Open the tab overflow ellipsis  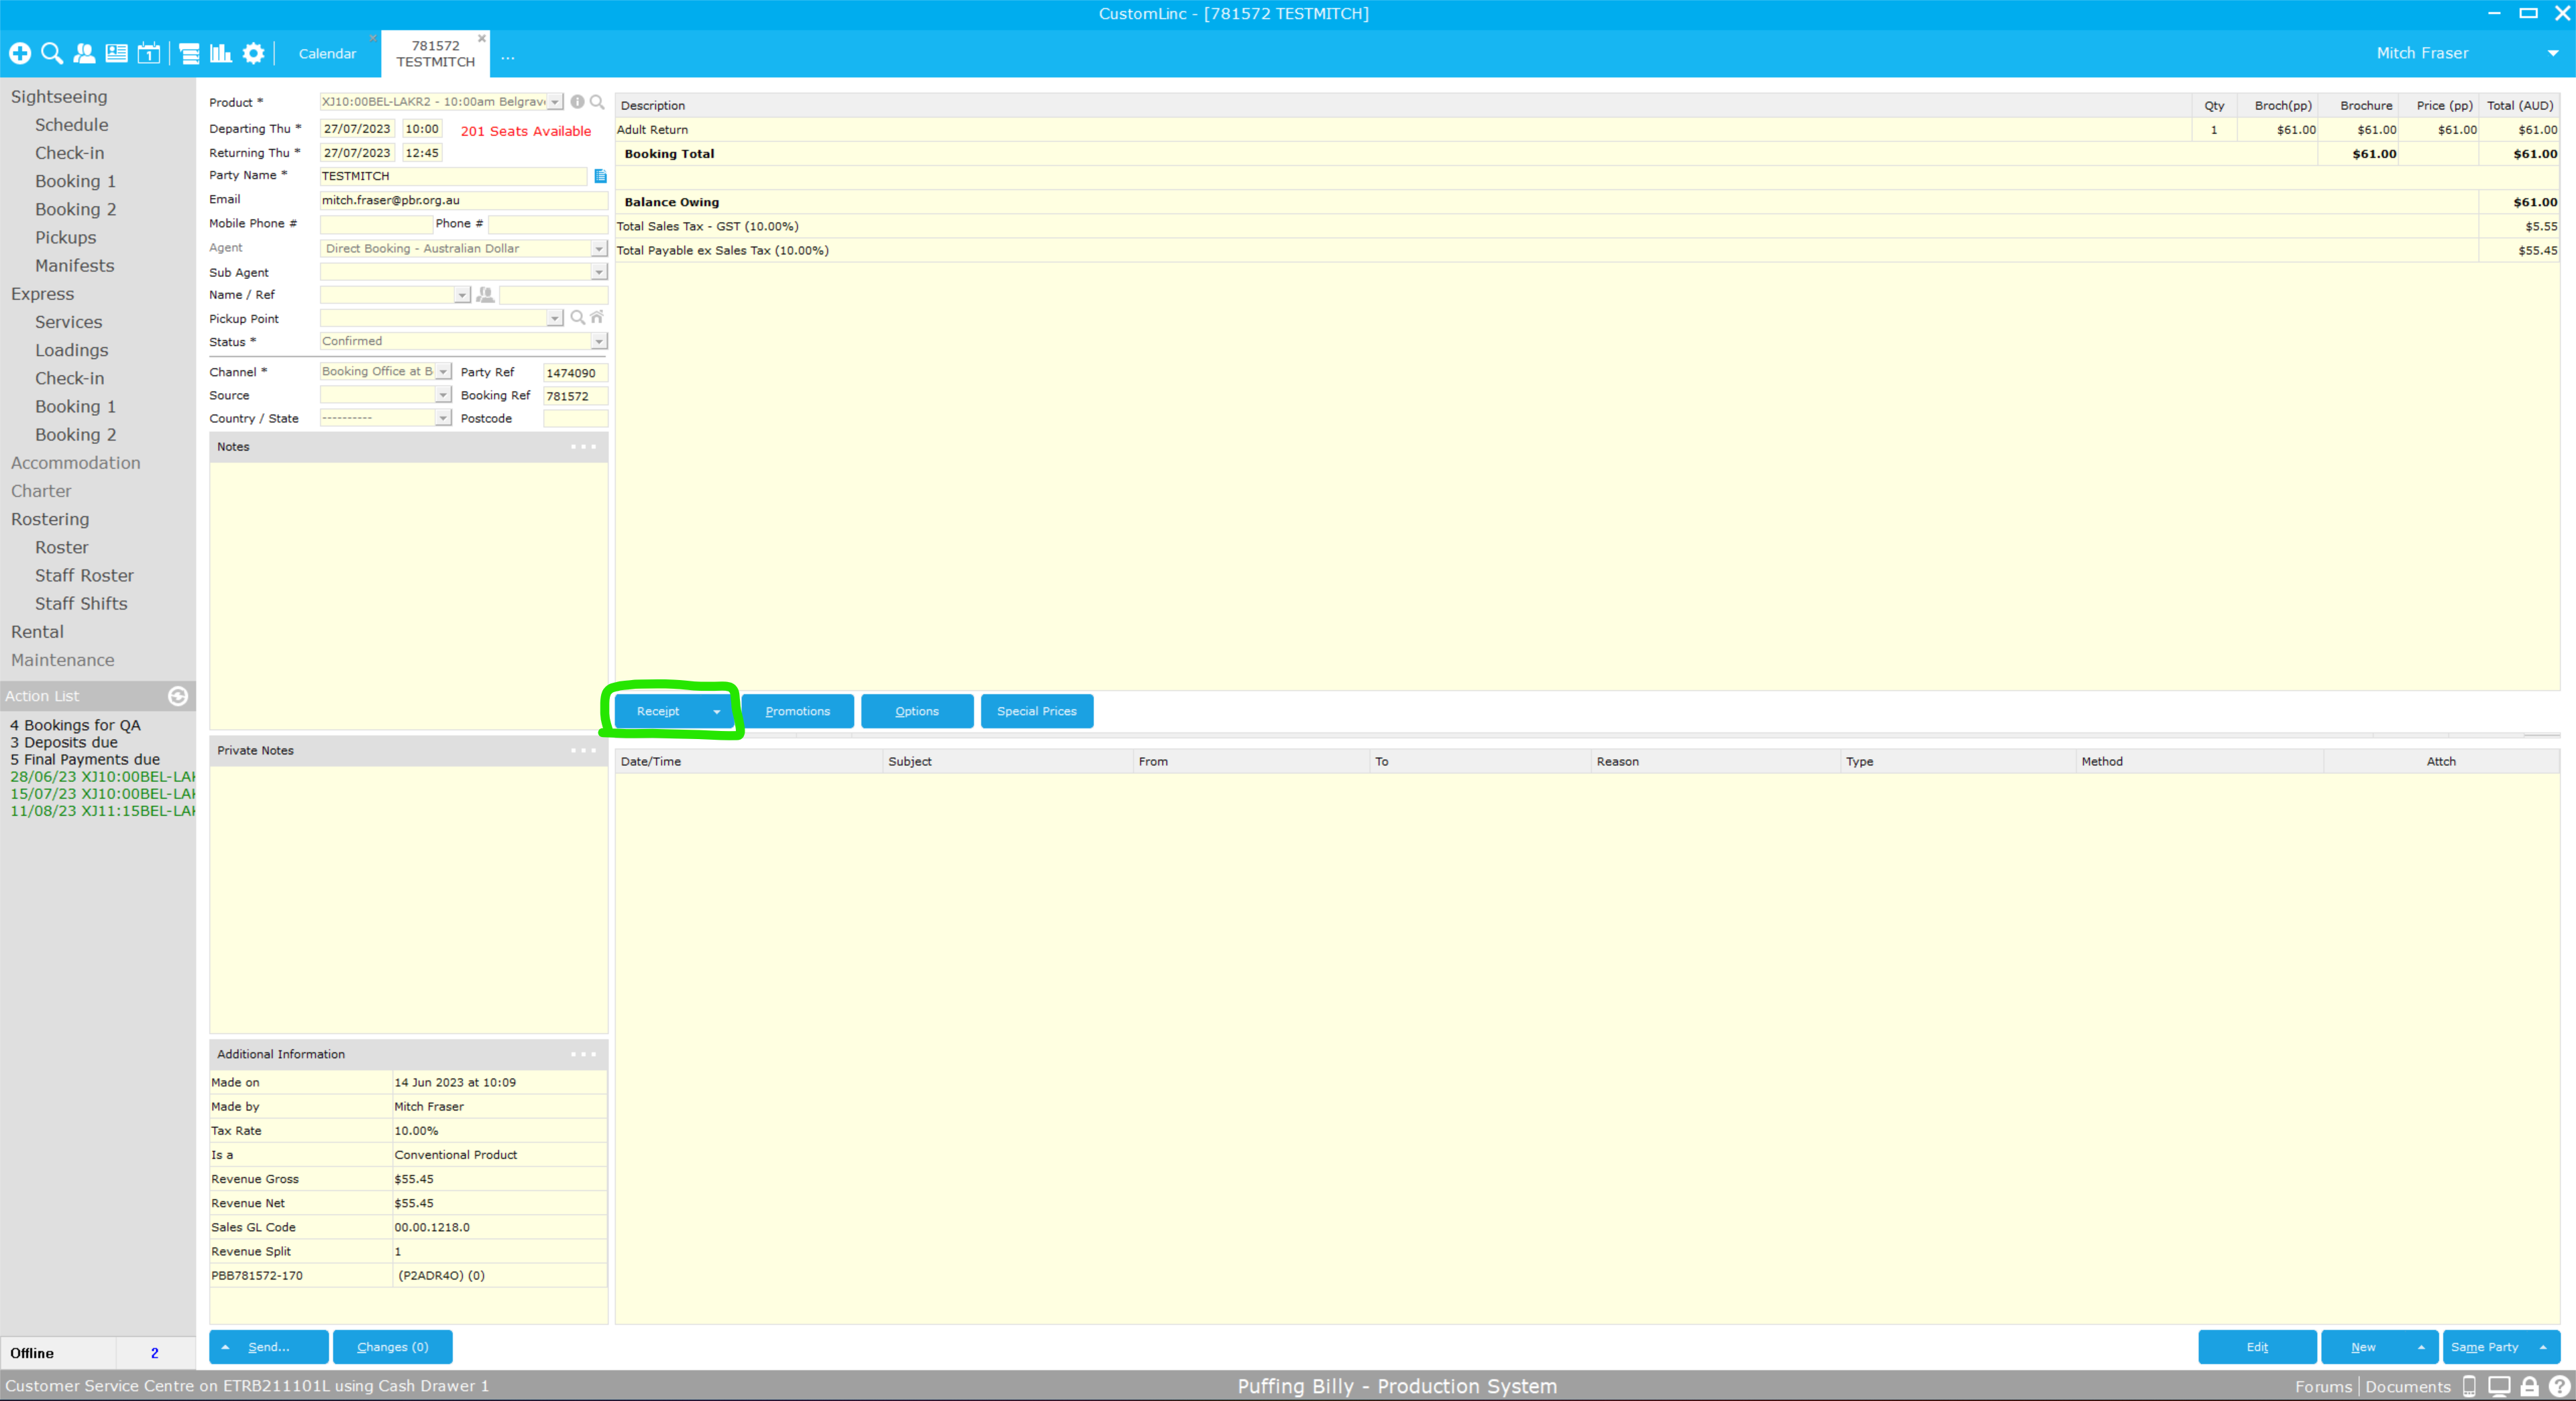coord(508,56)
